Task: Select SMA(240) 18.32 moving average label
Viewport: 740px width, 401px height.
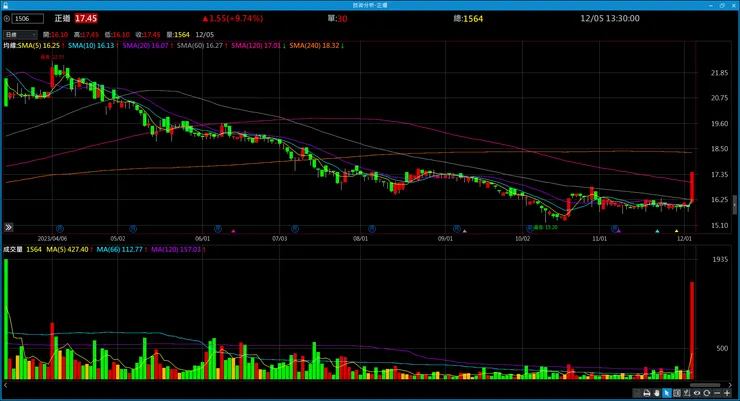Action: click(x=314, y=46)
